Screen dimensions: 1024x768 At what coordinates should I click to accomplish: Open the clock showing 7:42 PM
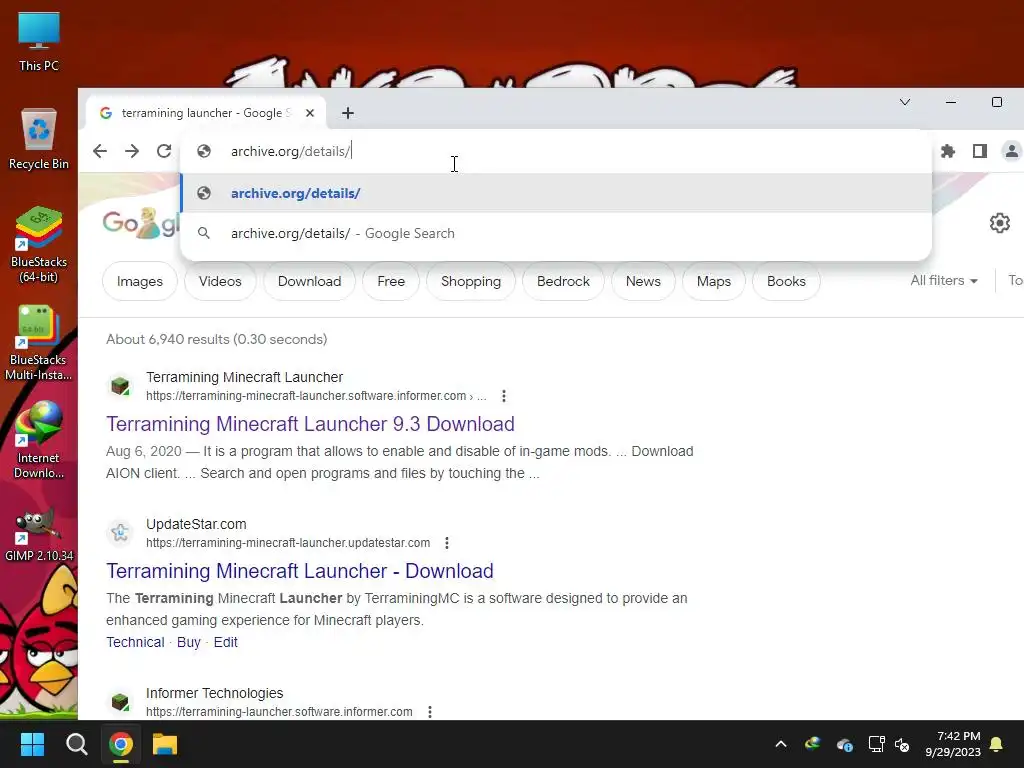(x=953, y=744)
